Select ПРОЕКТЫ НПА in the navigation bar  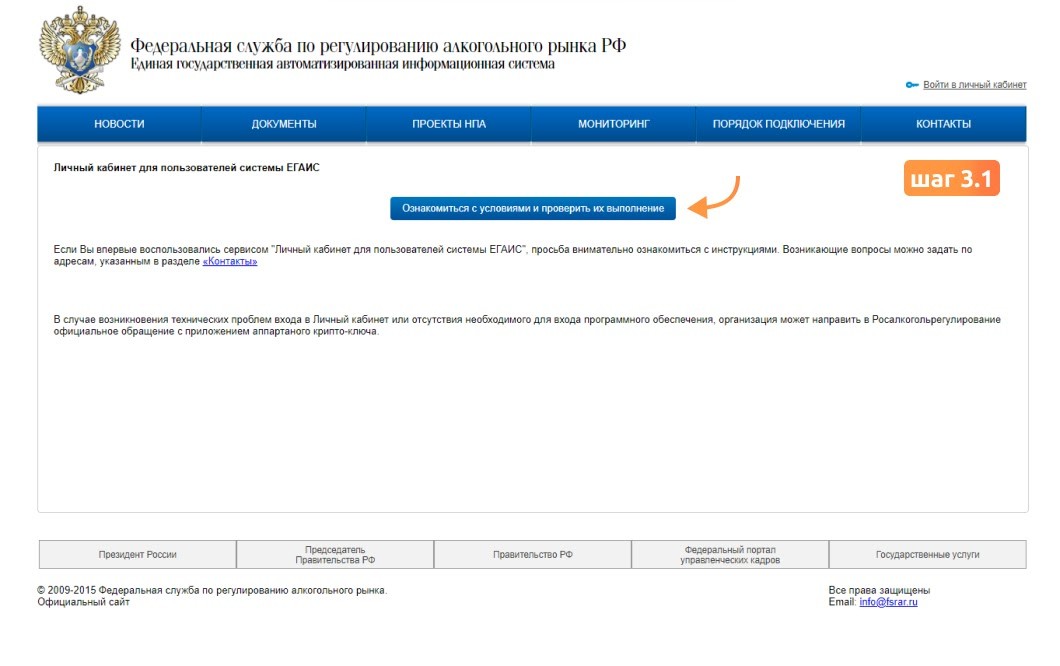[449, 124]
